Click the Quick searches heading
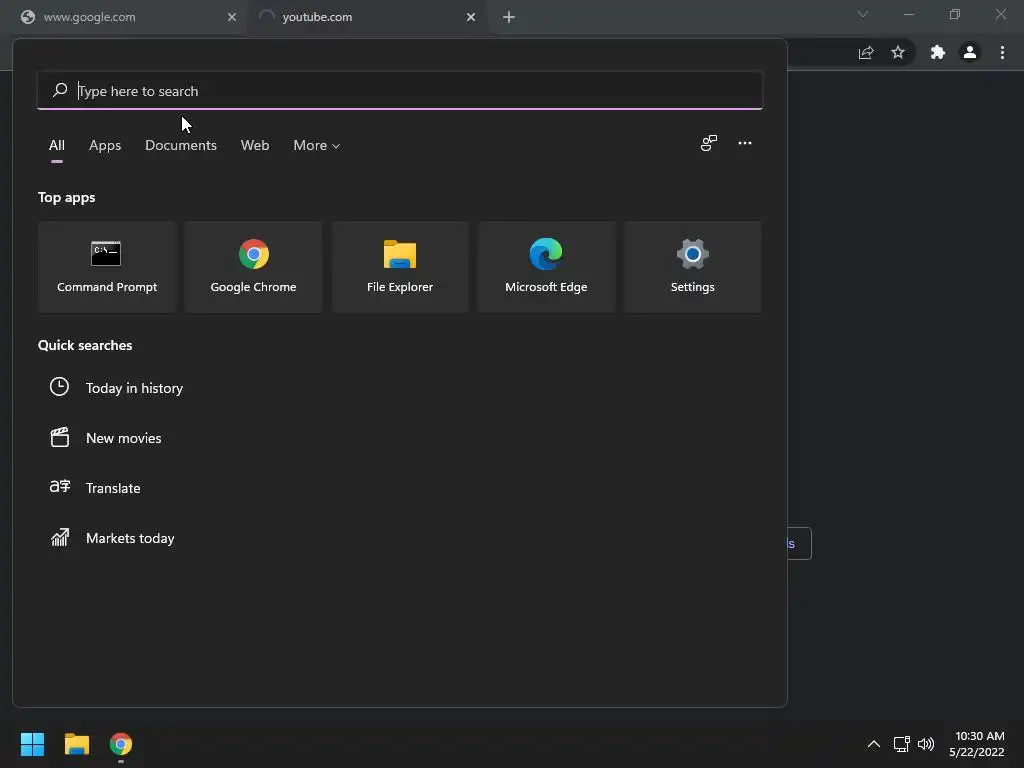The image size is (1024, 768). coord(85,345)
